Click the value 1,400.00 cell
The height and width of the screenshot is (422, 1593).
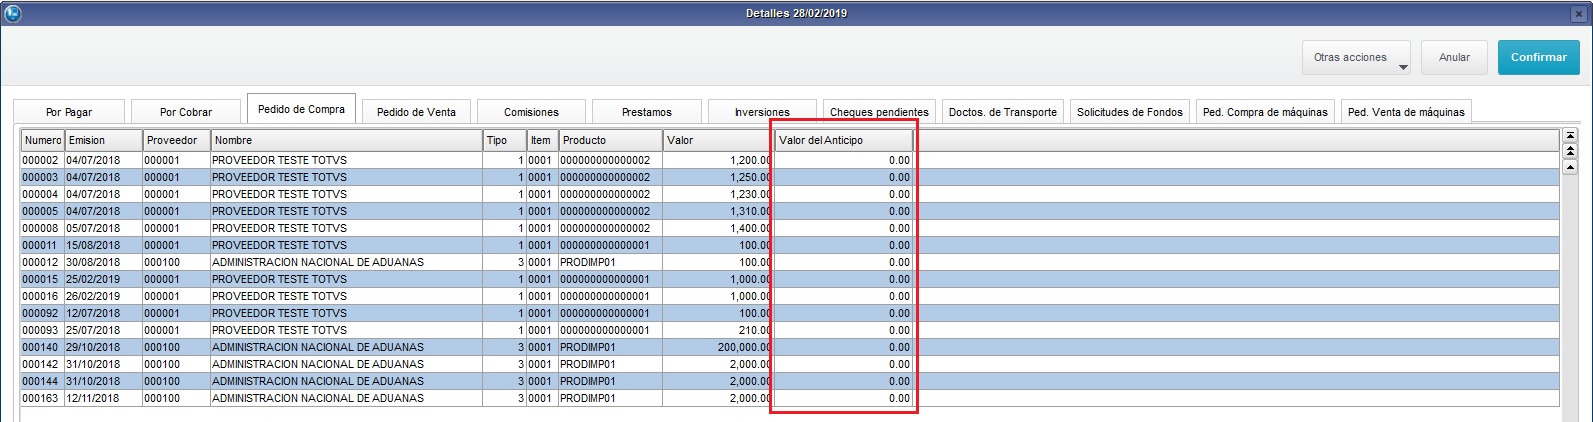tap(717, 228)
